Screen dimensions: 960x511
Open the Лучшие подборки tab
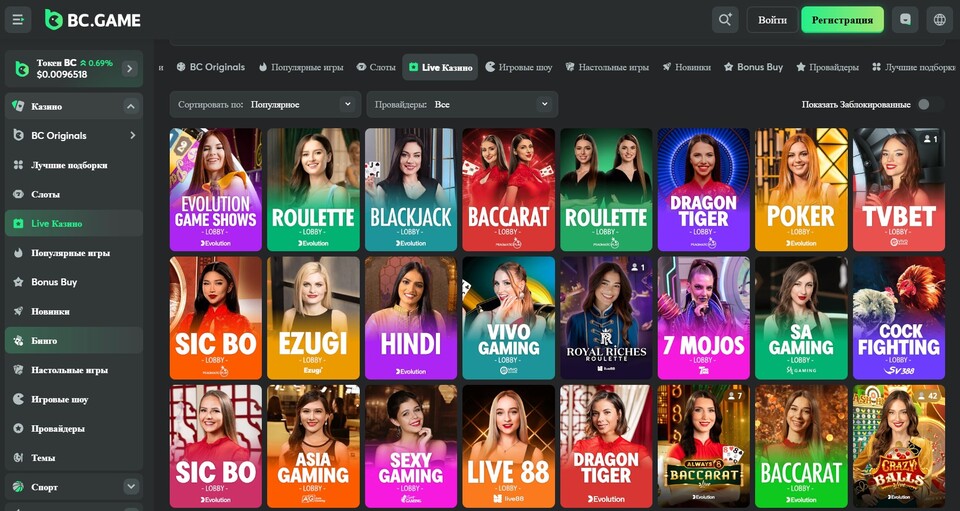(914, 67)
